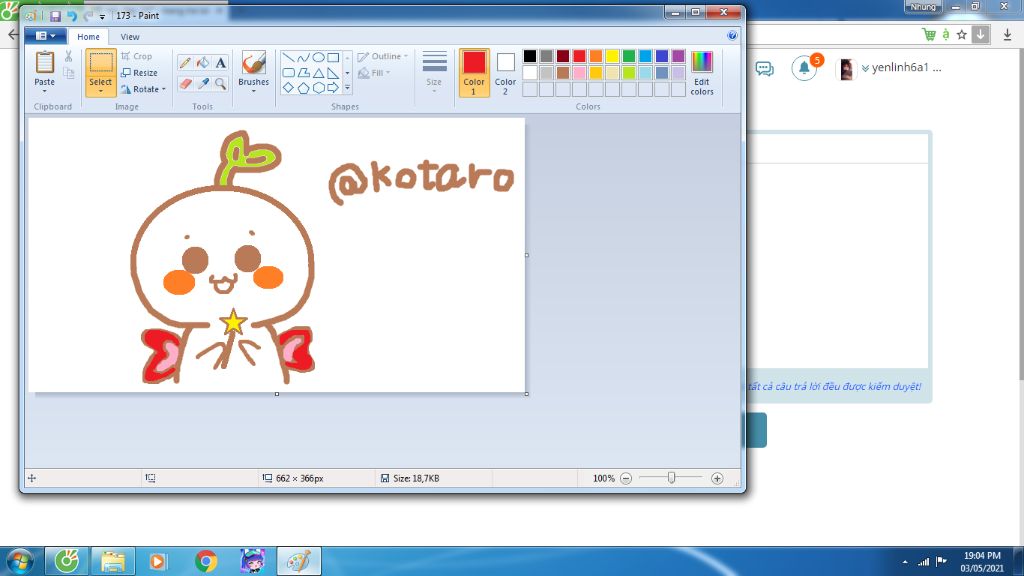Click the Resize button
The image size is (1024, 576).
140,72
